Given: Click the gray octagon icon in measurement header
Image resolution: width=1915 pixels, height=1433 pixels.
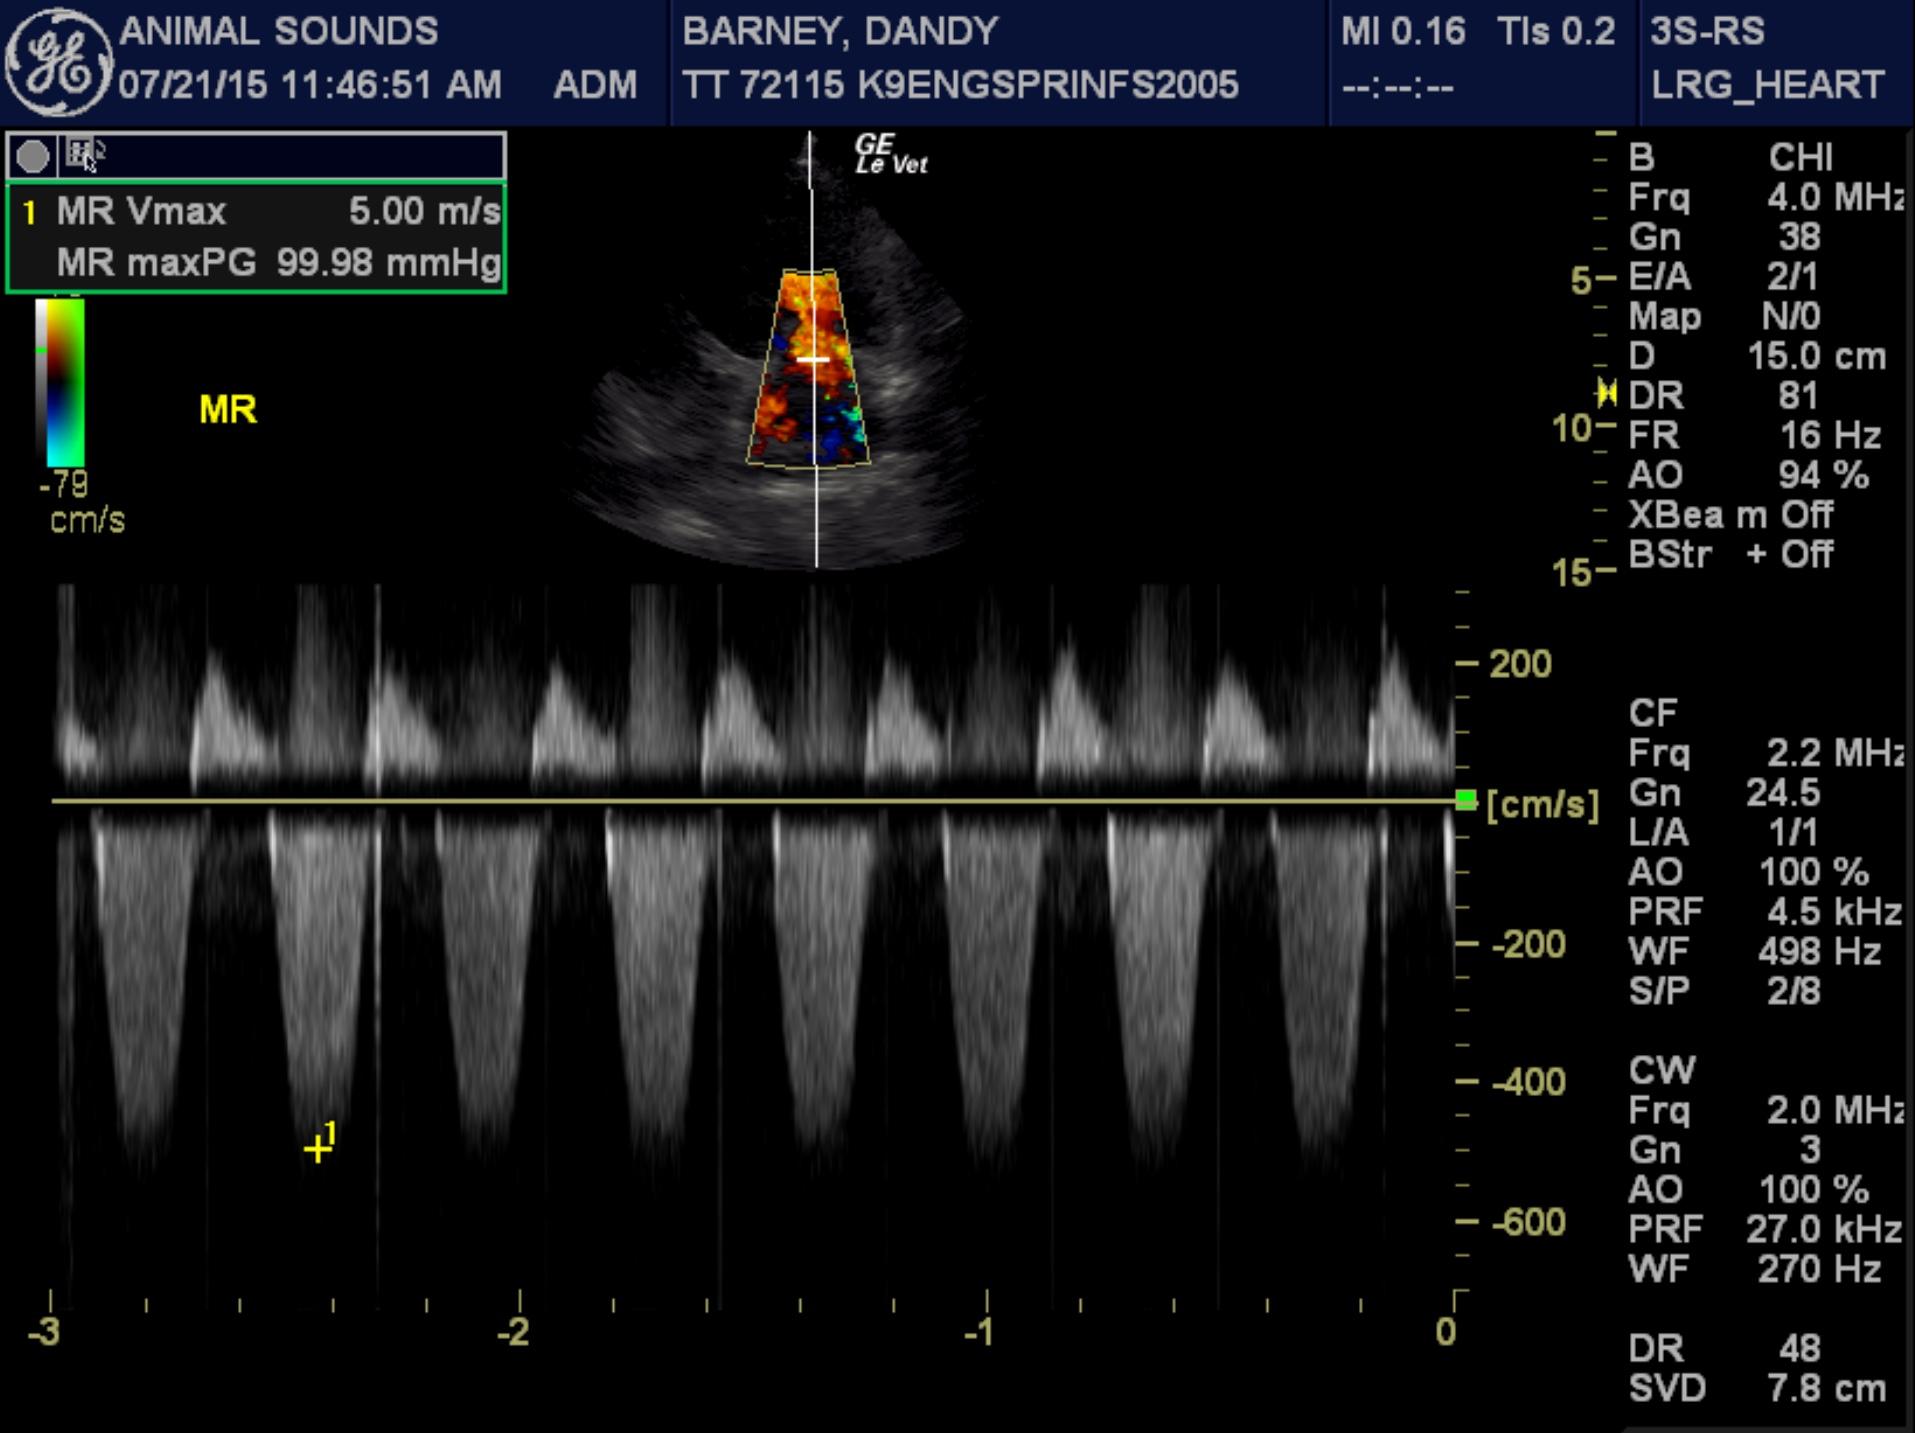Looking at the screenshot, I should pyautogui.click(x=32, y=156).
